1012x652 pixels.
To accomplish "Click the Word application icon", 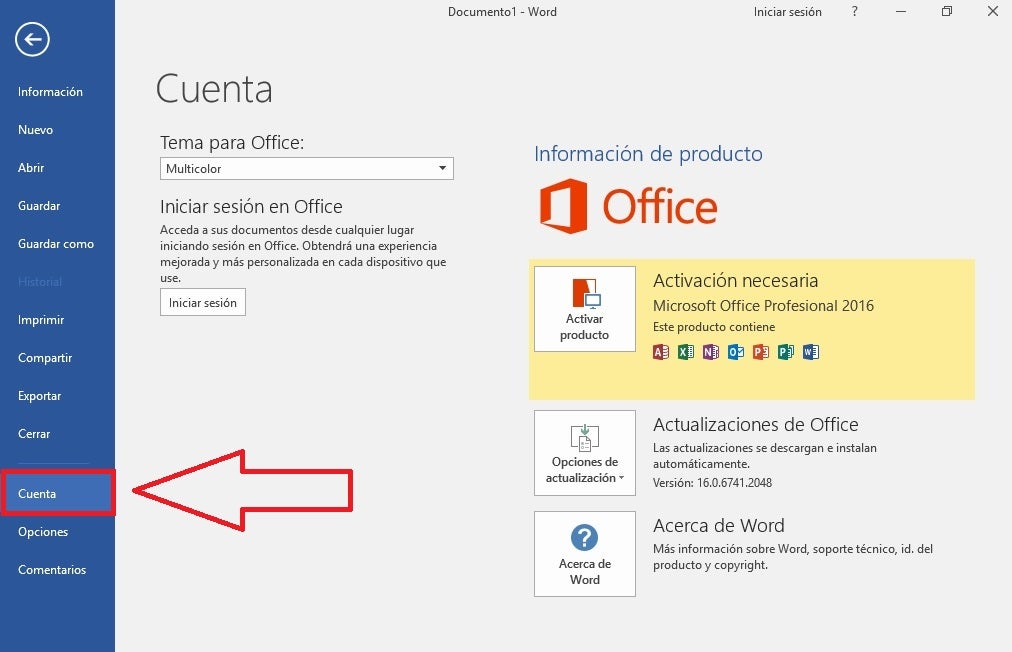I will coord(810,351).
